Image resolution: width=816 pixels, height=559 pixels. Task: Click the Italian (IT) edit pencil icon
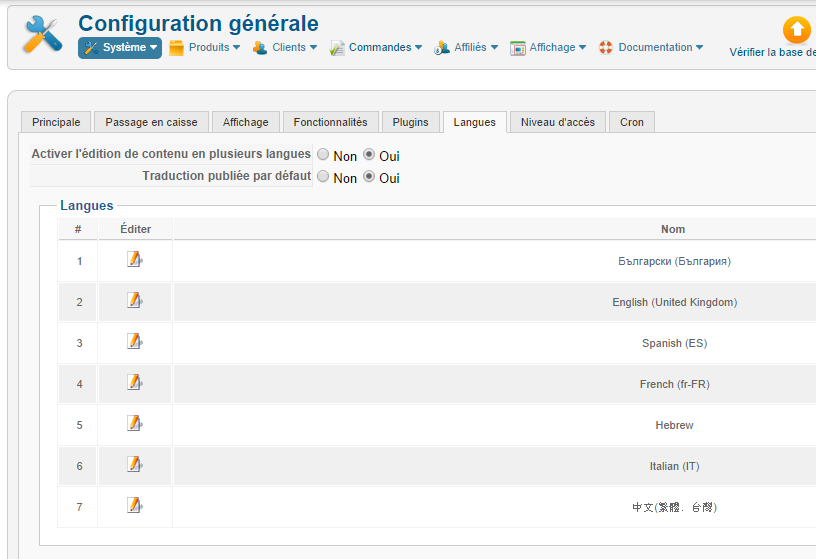[x=135, y=465]
